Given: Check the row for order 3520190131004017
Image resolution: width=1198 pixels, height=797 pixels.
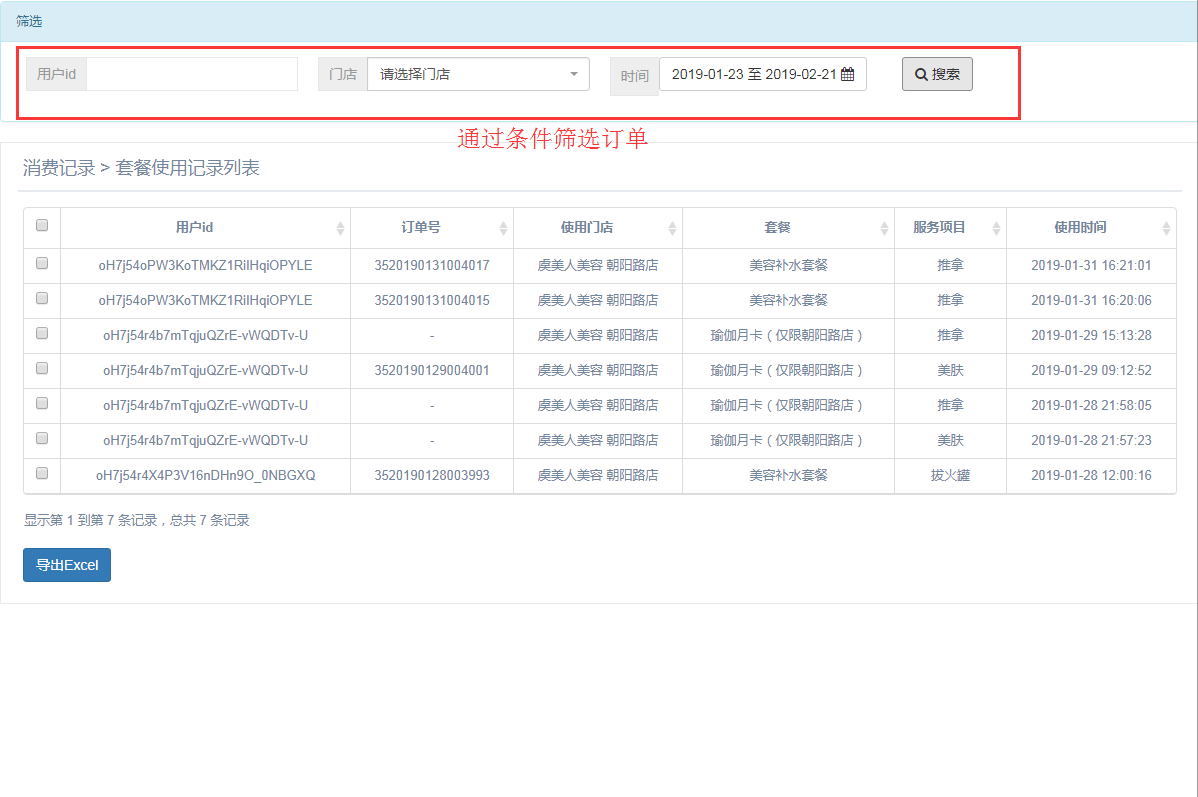Looking at the screenshot, I should tap(42, 264).
